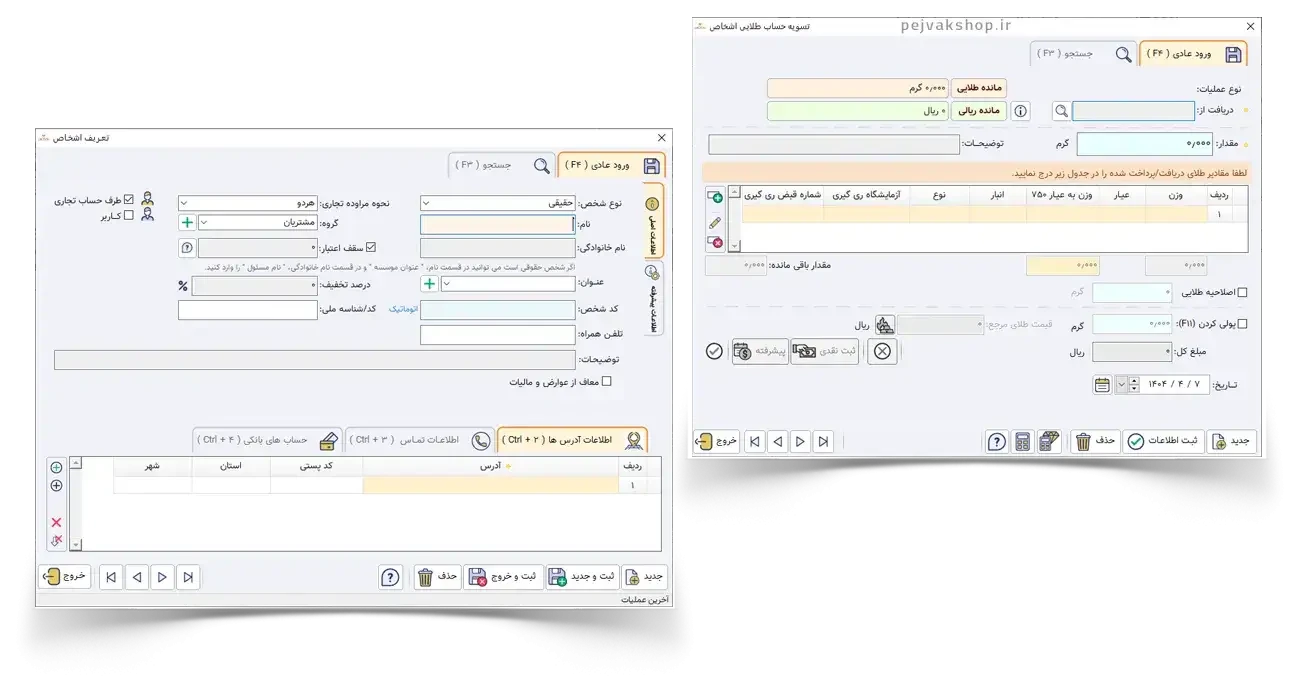This screenshot has width=1300, height=691.
Task: Click the search magnifier beside the دریافت از field
Action: pyautogui.click(x=1060, y=111)
